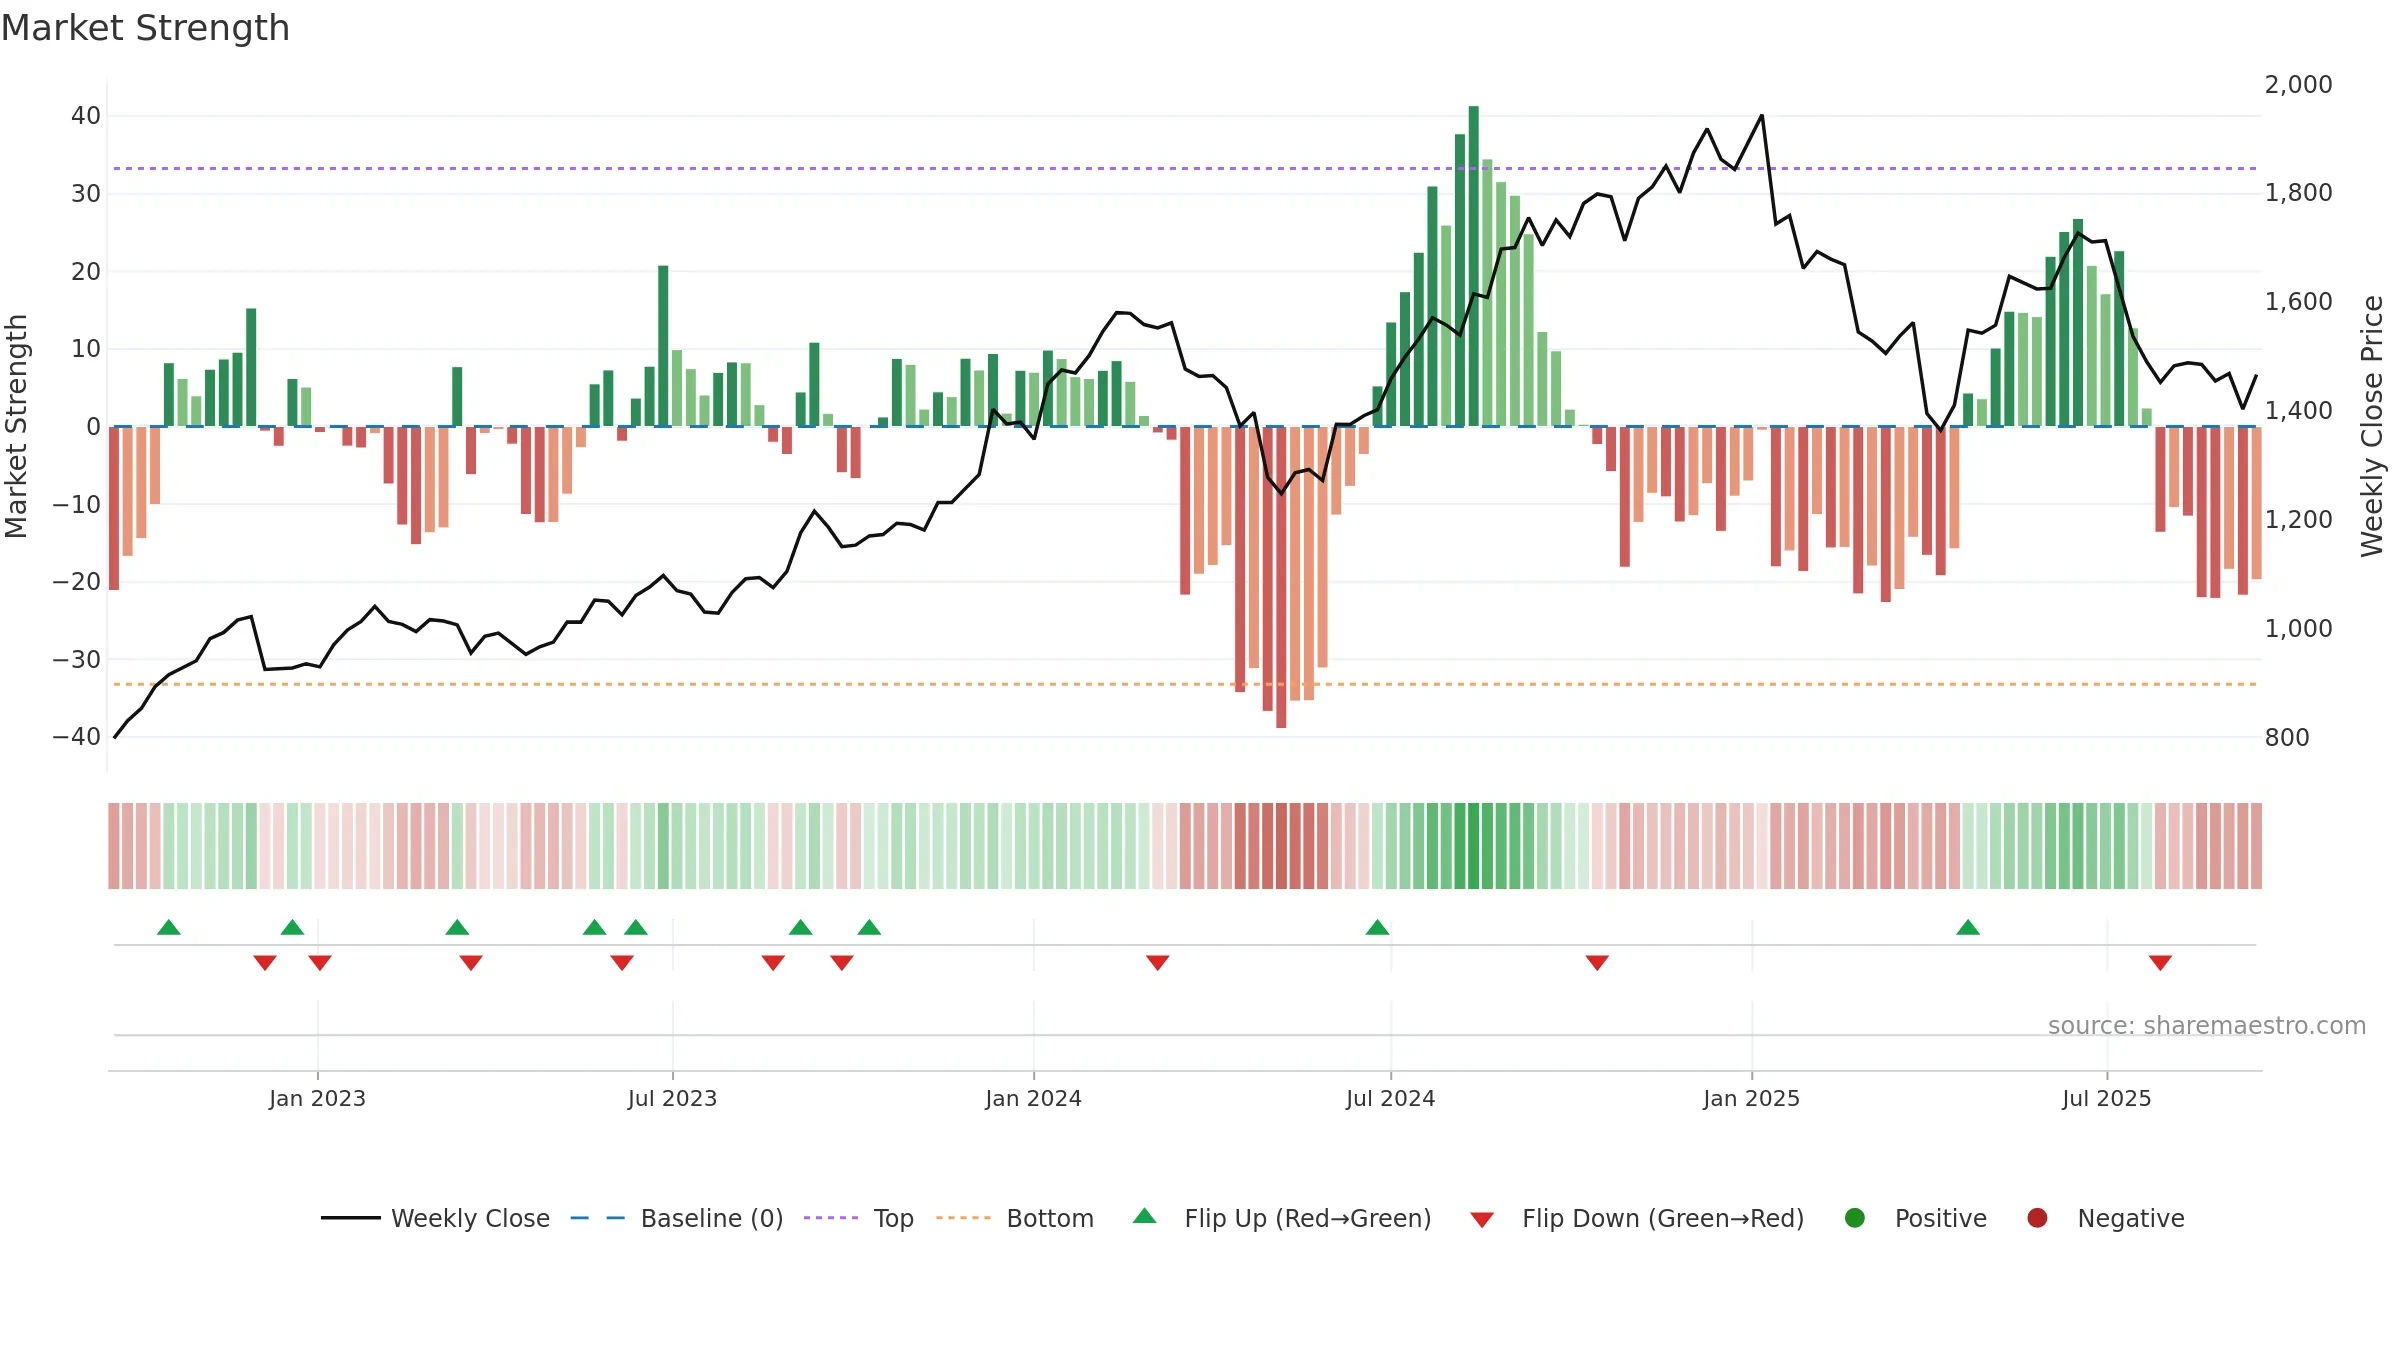Click the 1,400 right-axis tick label
The image size is (2400, 1350).
tap(2298, 411)
